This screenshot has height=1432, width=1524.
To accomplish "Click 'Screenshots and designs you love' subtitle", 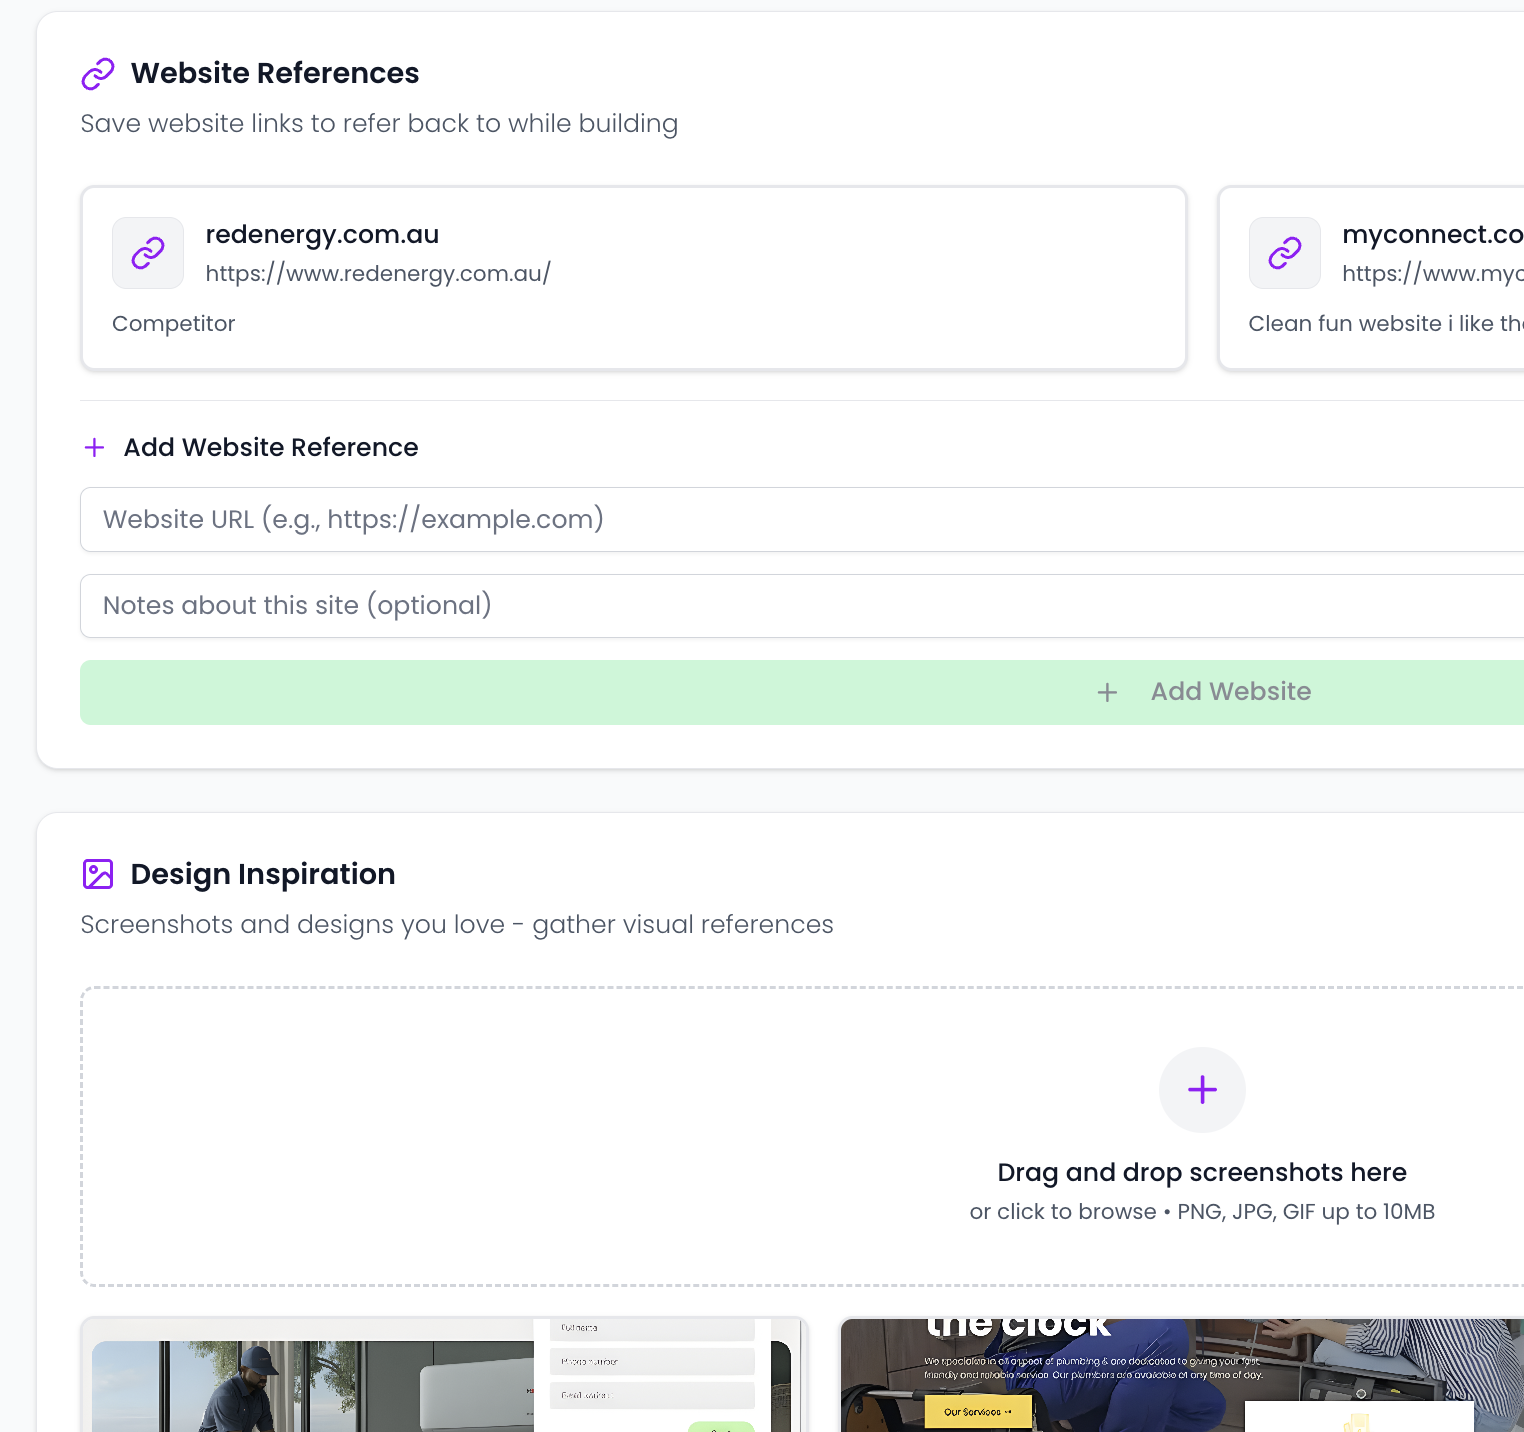I will point(457,924).
